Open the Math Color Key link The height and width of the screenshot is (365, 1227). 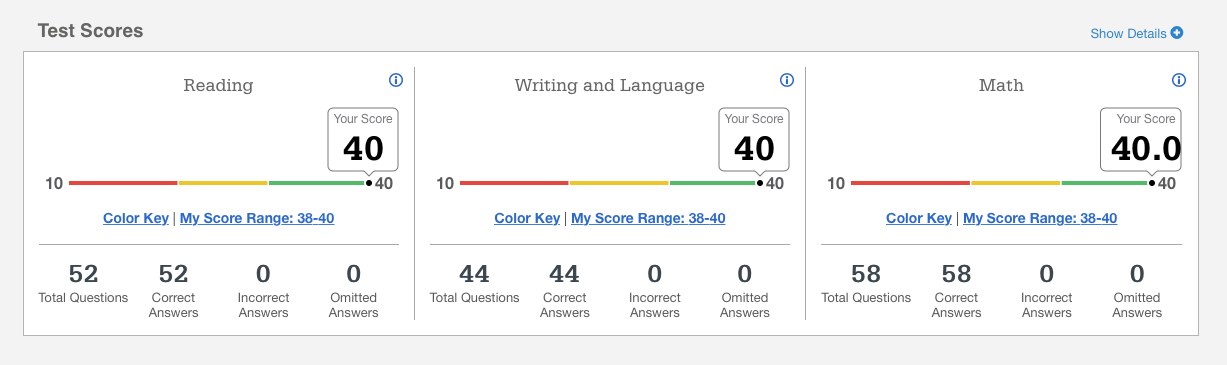(919, 218)
